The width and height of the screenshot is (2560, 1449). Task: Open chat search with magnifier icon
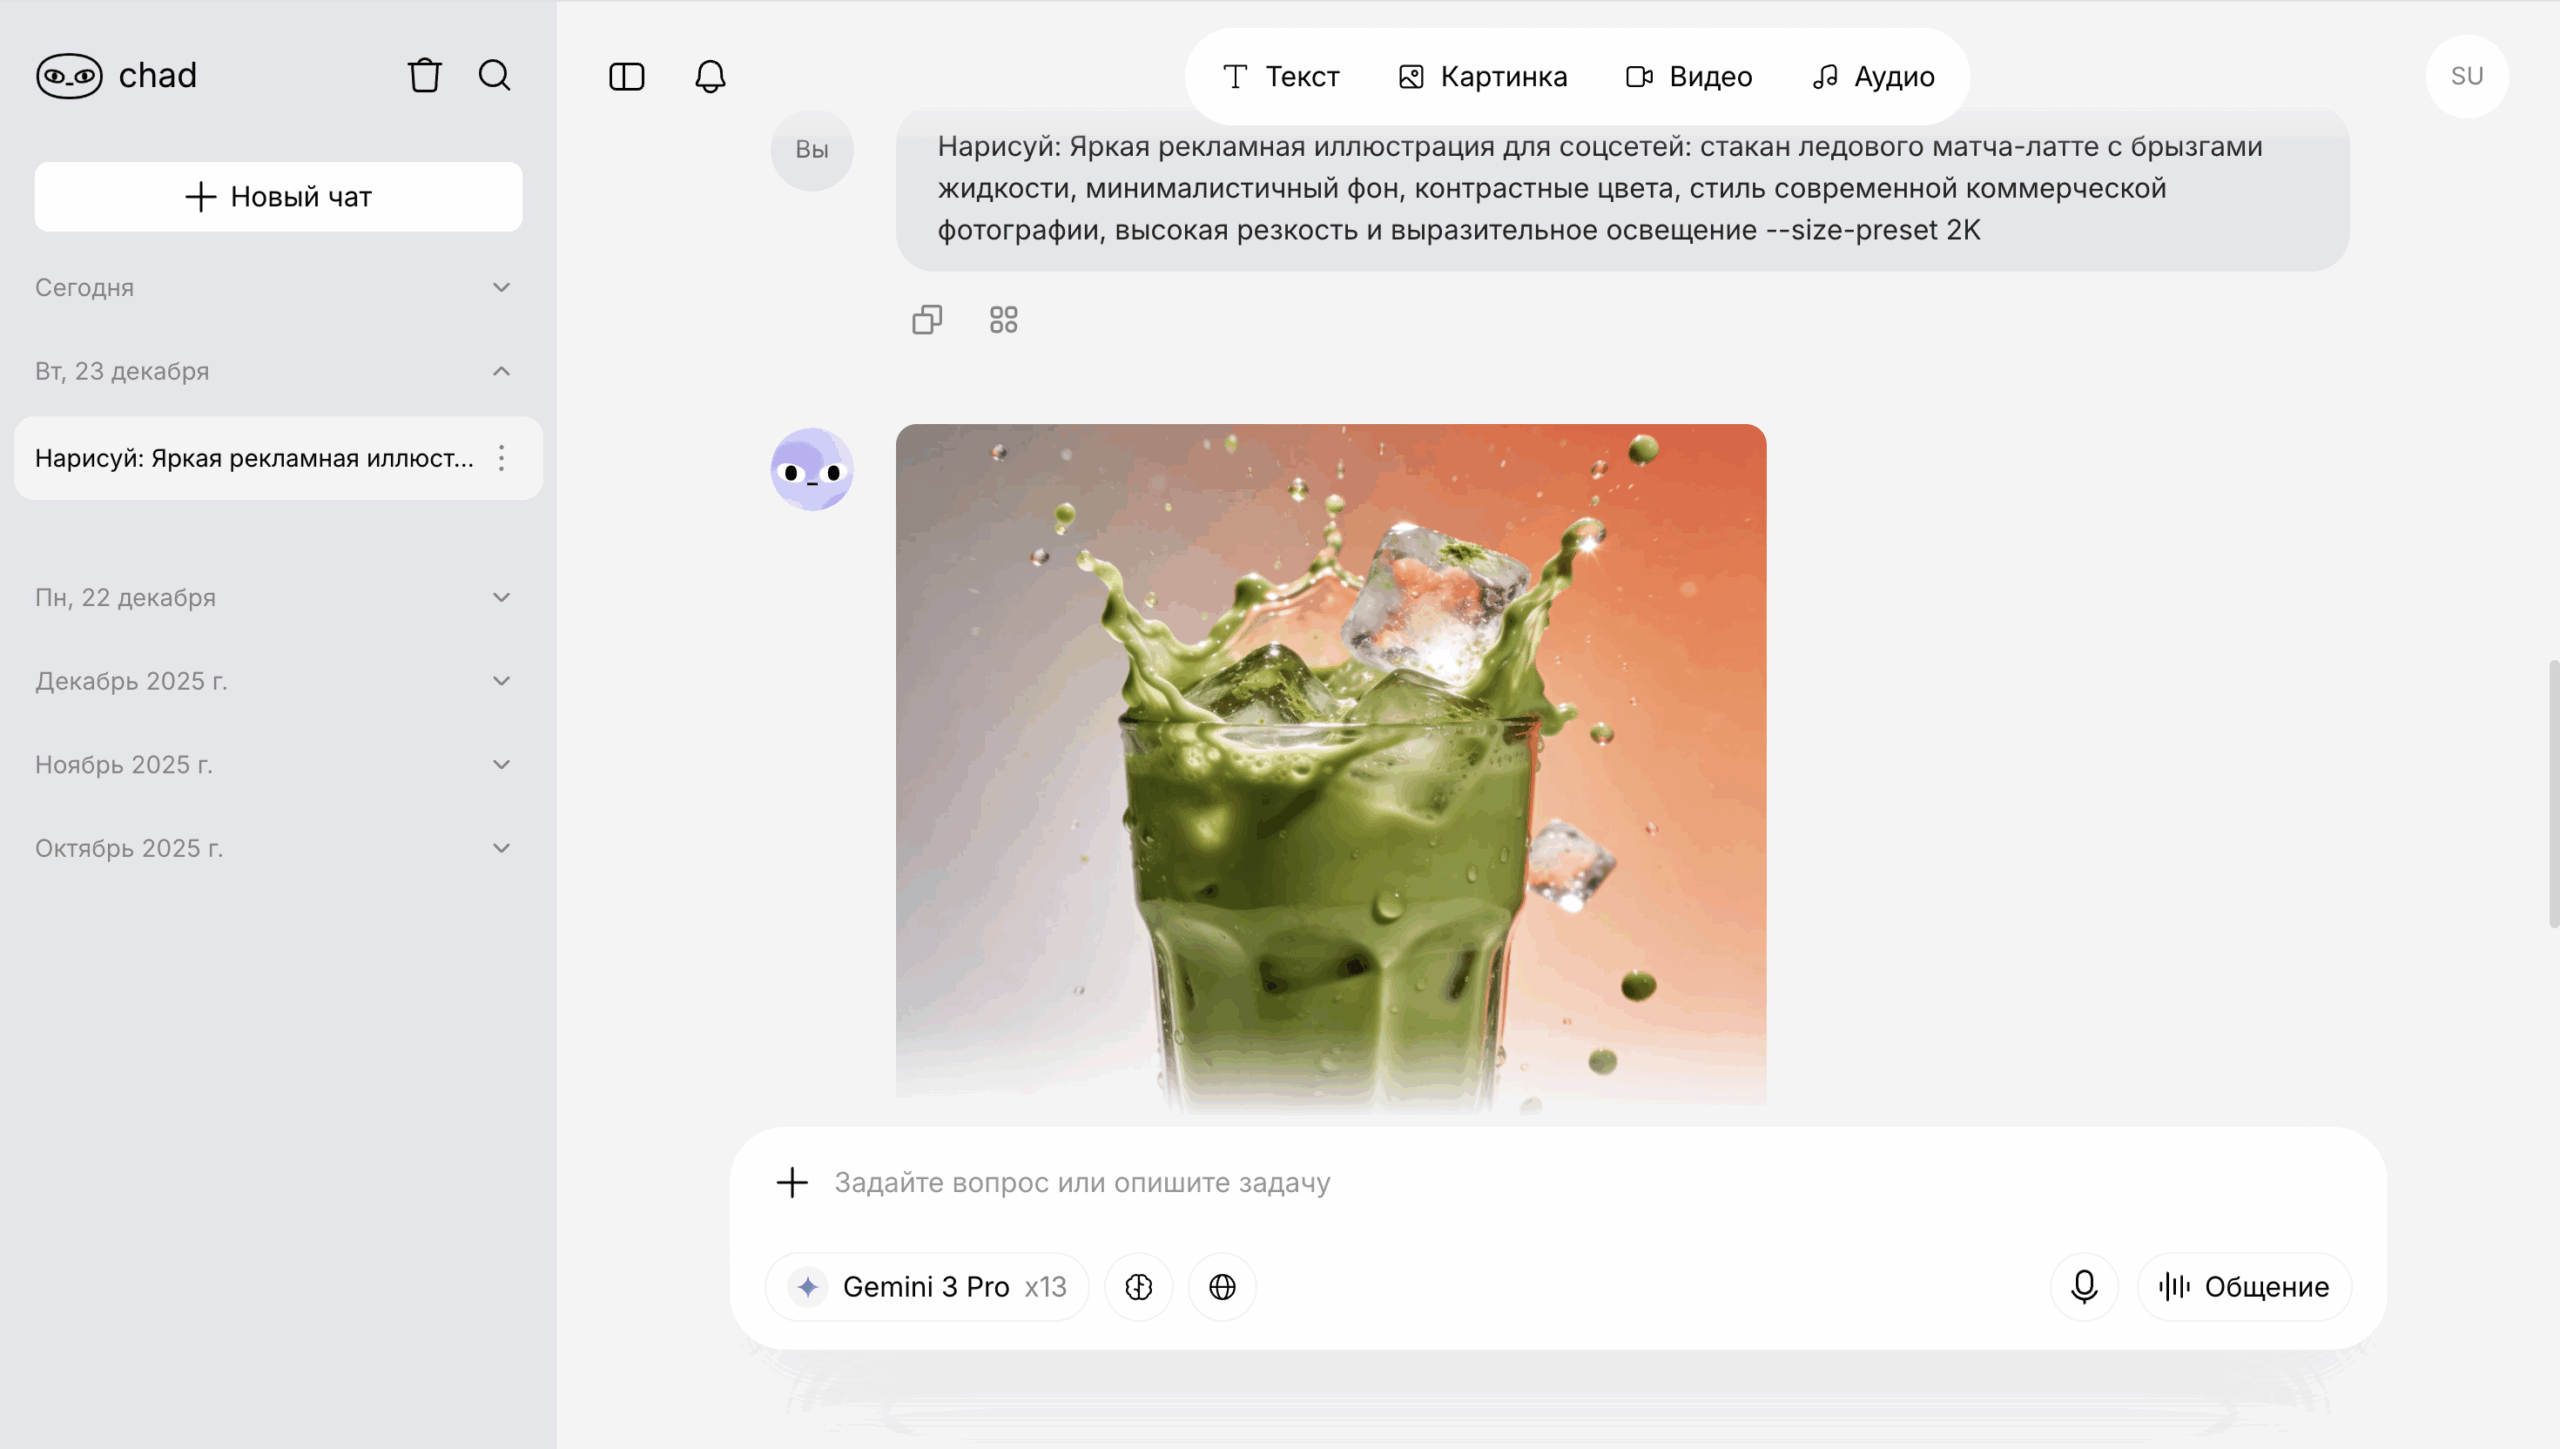pos(494,76)
